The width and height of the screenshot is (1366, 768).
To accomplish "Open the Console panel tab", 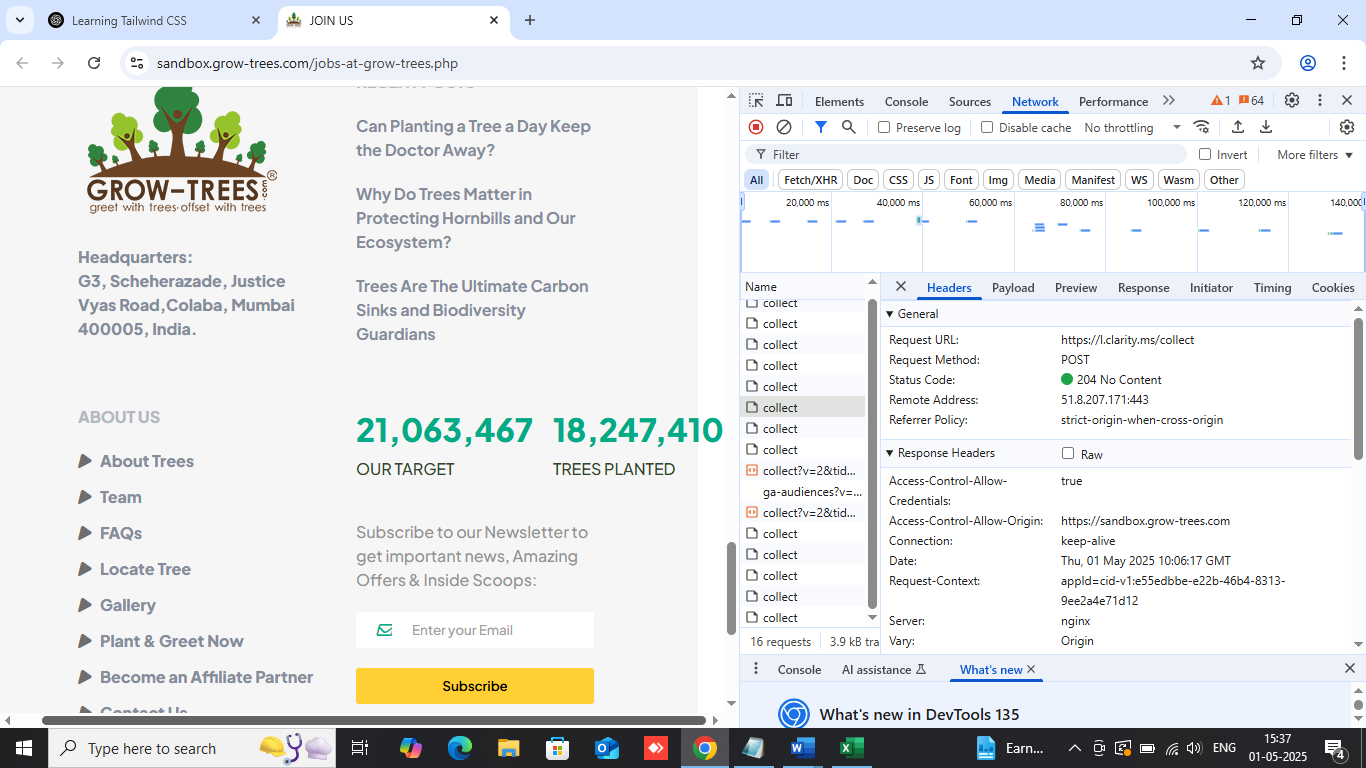I will [x=906, y=101].
